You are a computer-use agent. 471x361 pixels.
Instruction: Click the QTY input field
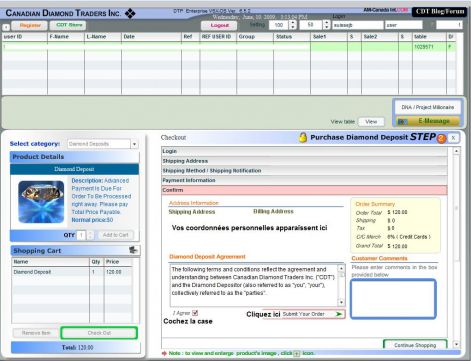81,235
